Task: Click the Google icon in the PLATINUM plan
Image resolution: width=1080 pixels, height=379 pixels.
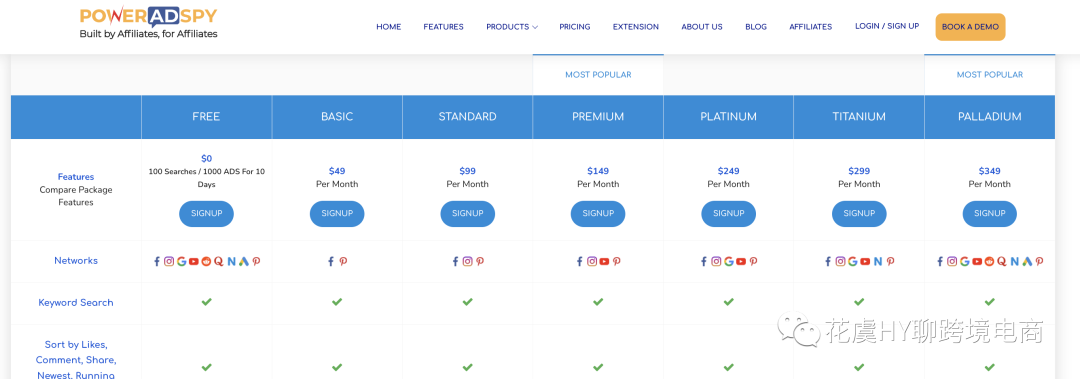Action: point(729,261)
